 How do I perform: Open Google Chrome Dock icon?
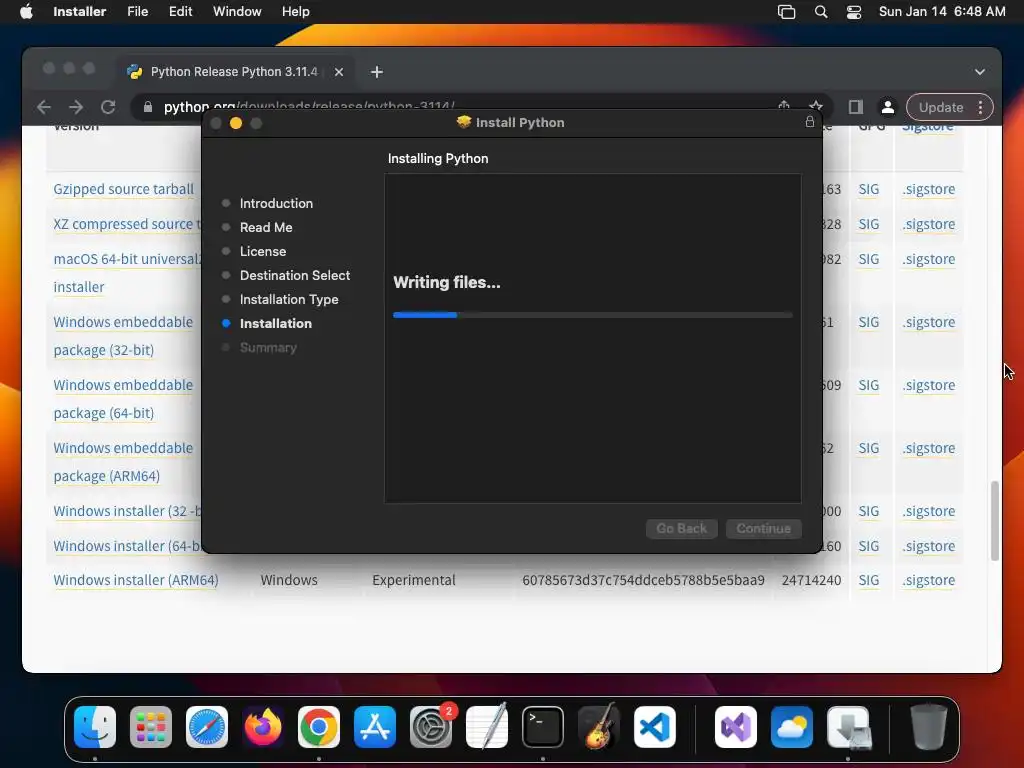click(319, 727)
